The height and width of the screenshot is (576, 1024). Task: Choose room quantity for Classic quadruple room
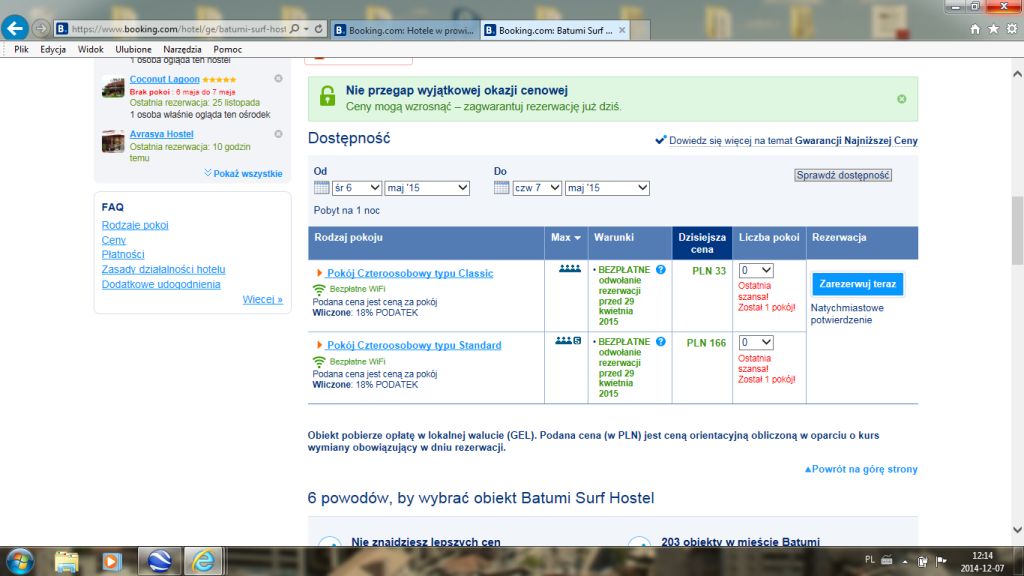[756, 270]
